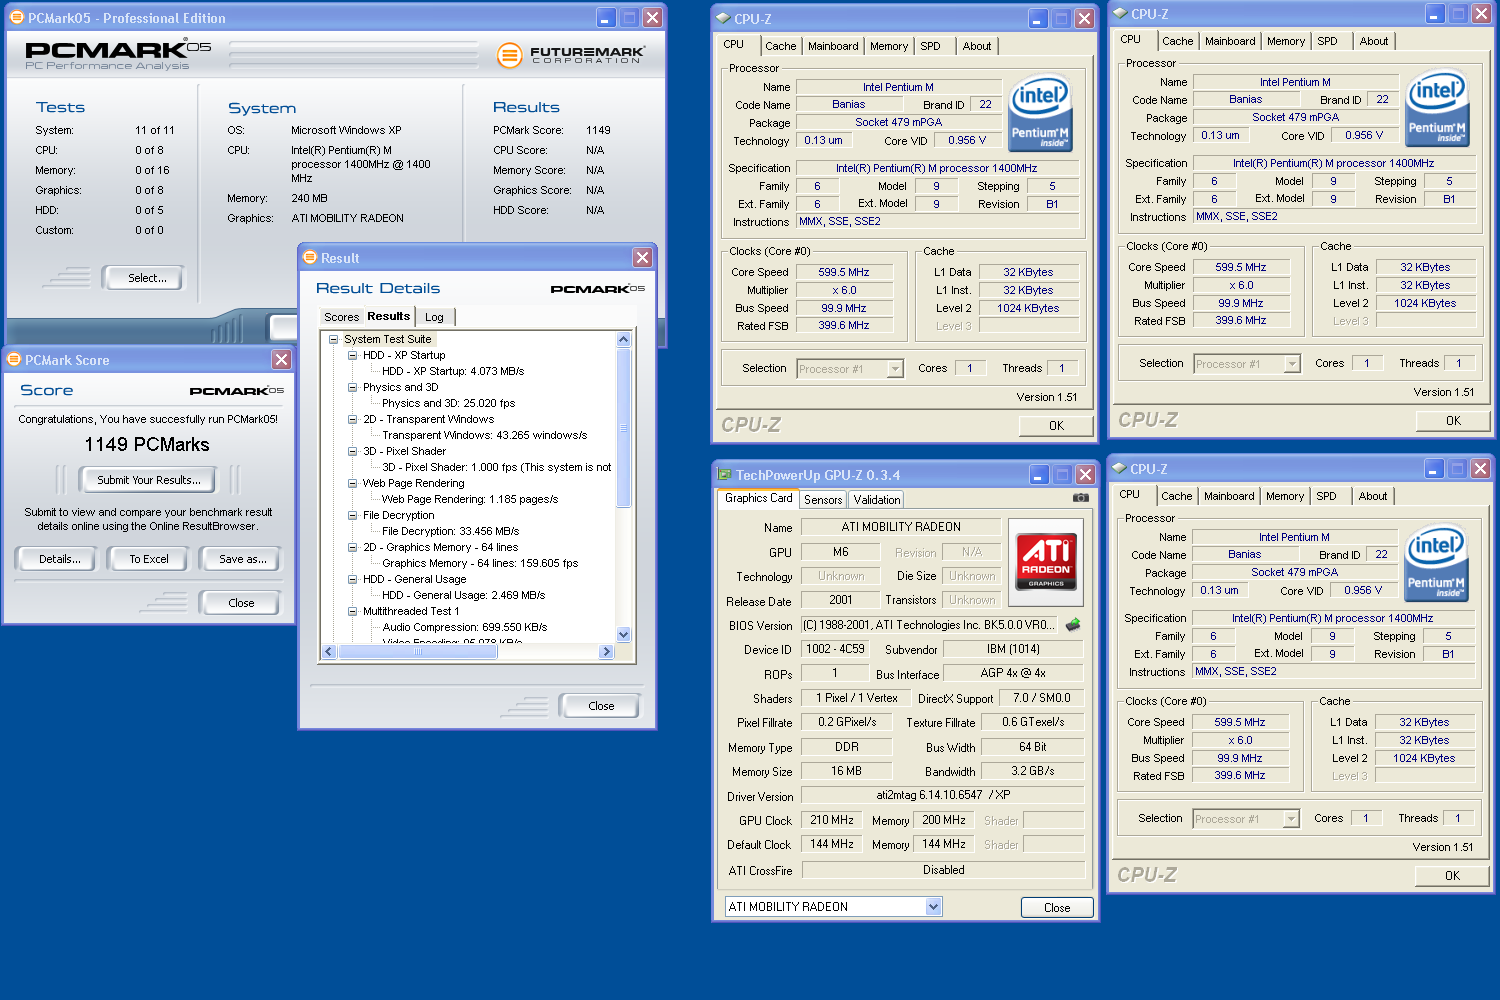Click OK in the top-middle CPU-Z window
This screenshot has height=1000, width=1500.
click(1056, 426)
